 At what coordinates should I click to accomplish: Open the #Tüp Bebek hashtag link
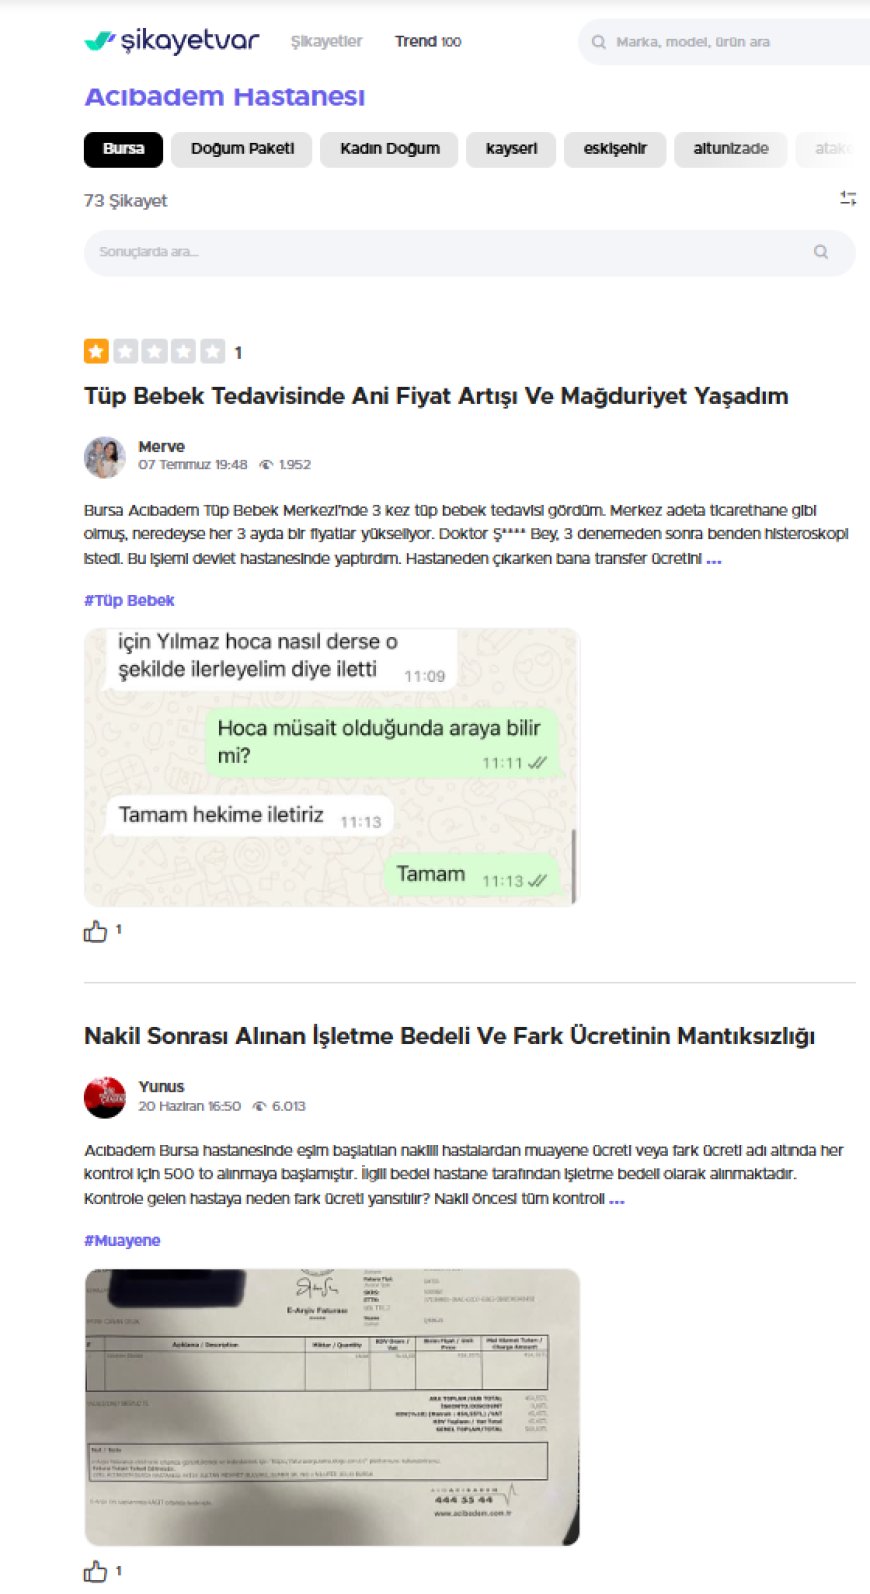click(x=129, y=601)
